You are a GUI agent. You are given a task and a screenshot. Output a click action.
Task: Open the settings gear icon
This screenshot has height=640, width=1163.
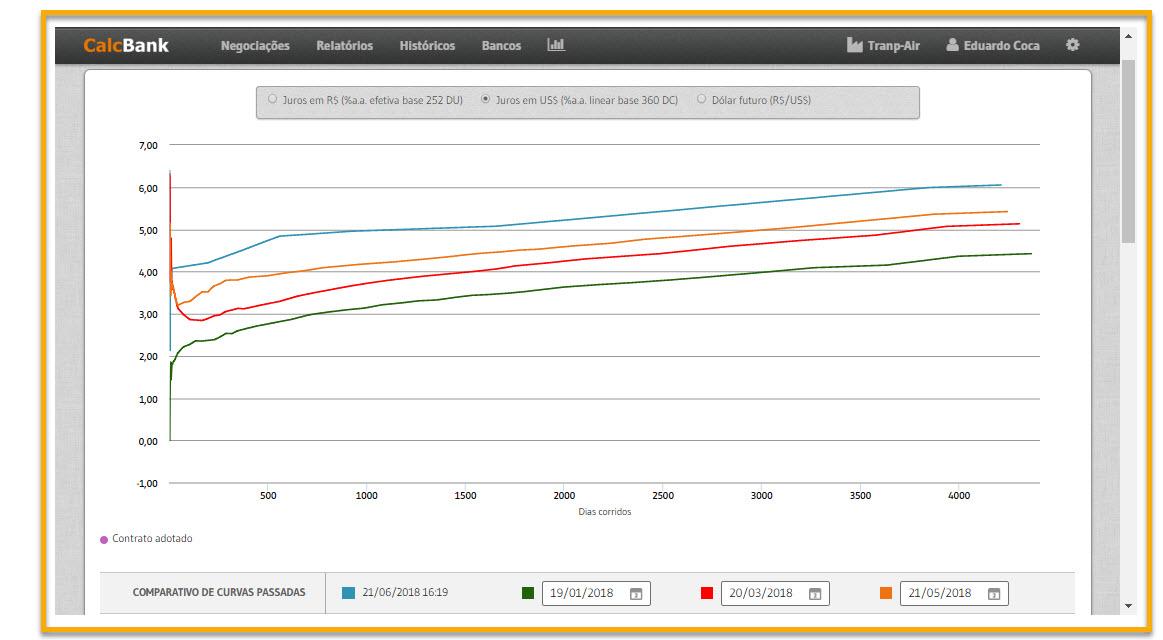point(1073,45)
